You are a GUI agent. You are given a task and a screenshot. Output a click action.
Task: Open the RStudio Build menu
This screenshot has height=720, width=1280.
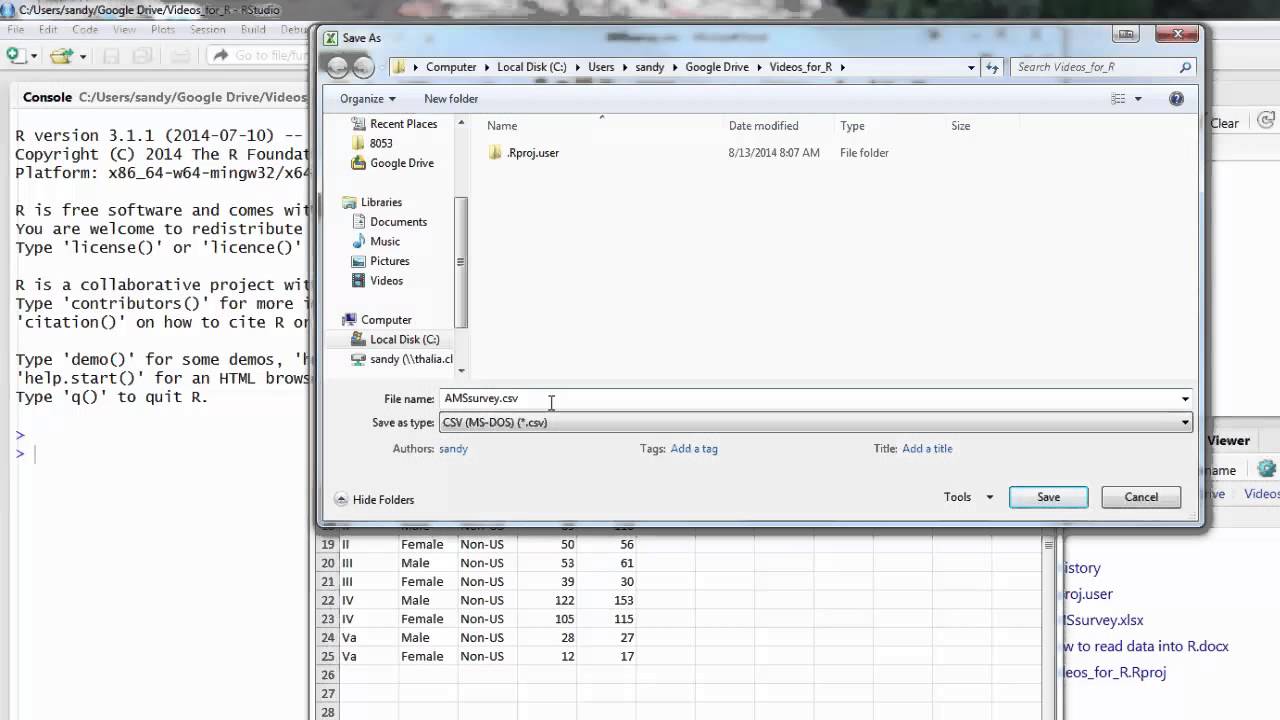253,30
